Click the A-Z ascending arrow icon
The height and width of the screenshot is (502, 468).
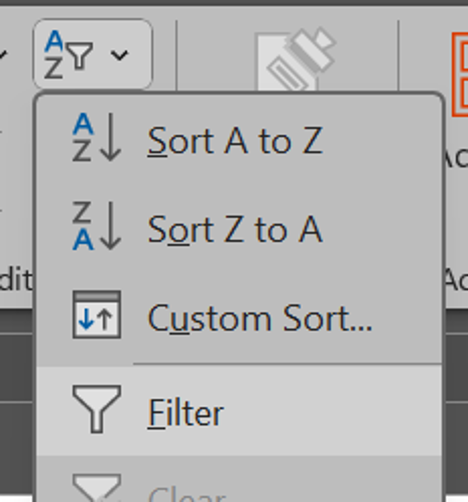pyautogui.click(x=97, y=137)
